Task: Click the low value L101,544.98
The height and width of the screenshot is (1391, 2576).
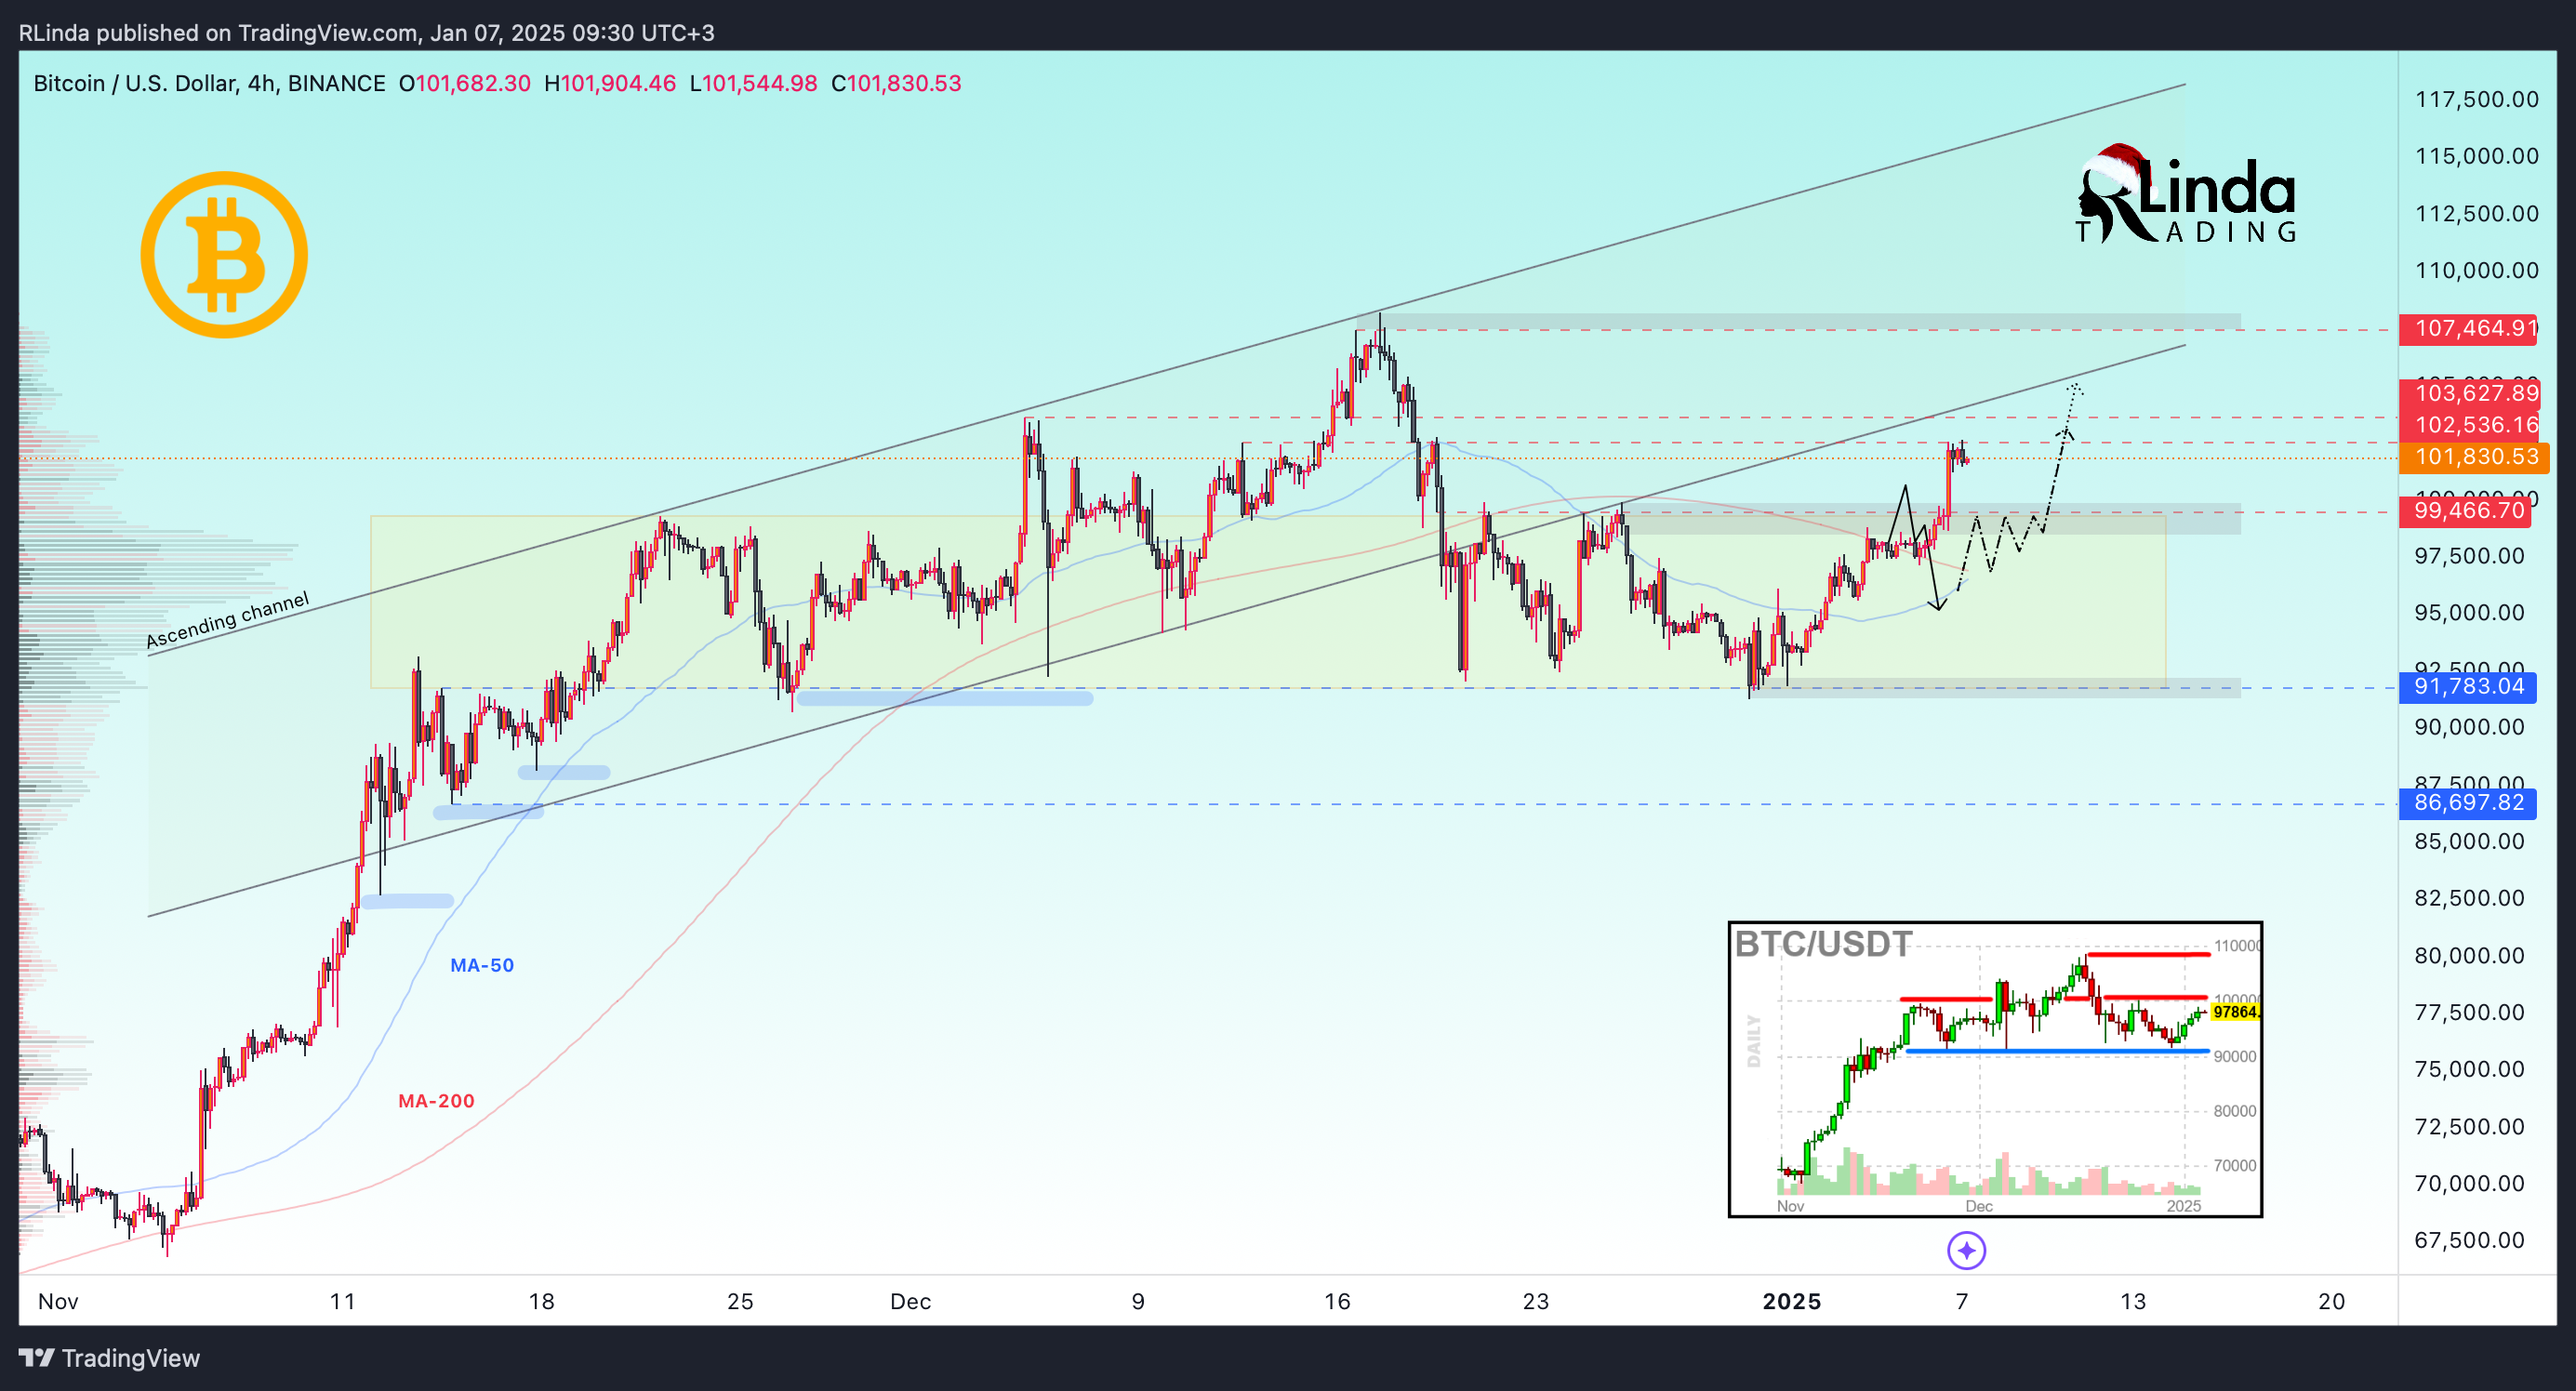Action: click(754, 83)
